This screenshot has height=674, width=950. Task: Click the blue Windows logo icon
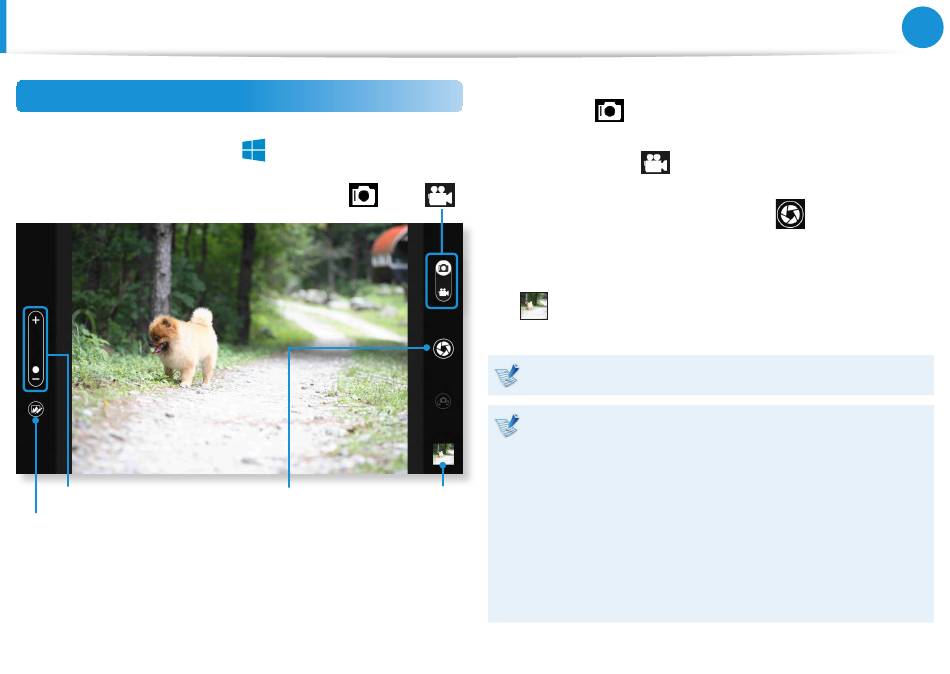(x=253, y=150)
